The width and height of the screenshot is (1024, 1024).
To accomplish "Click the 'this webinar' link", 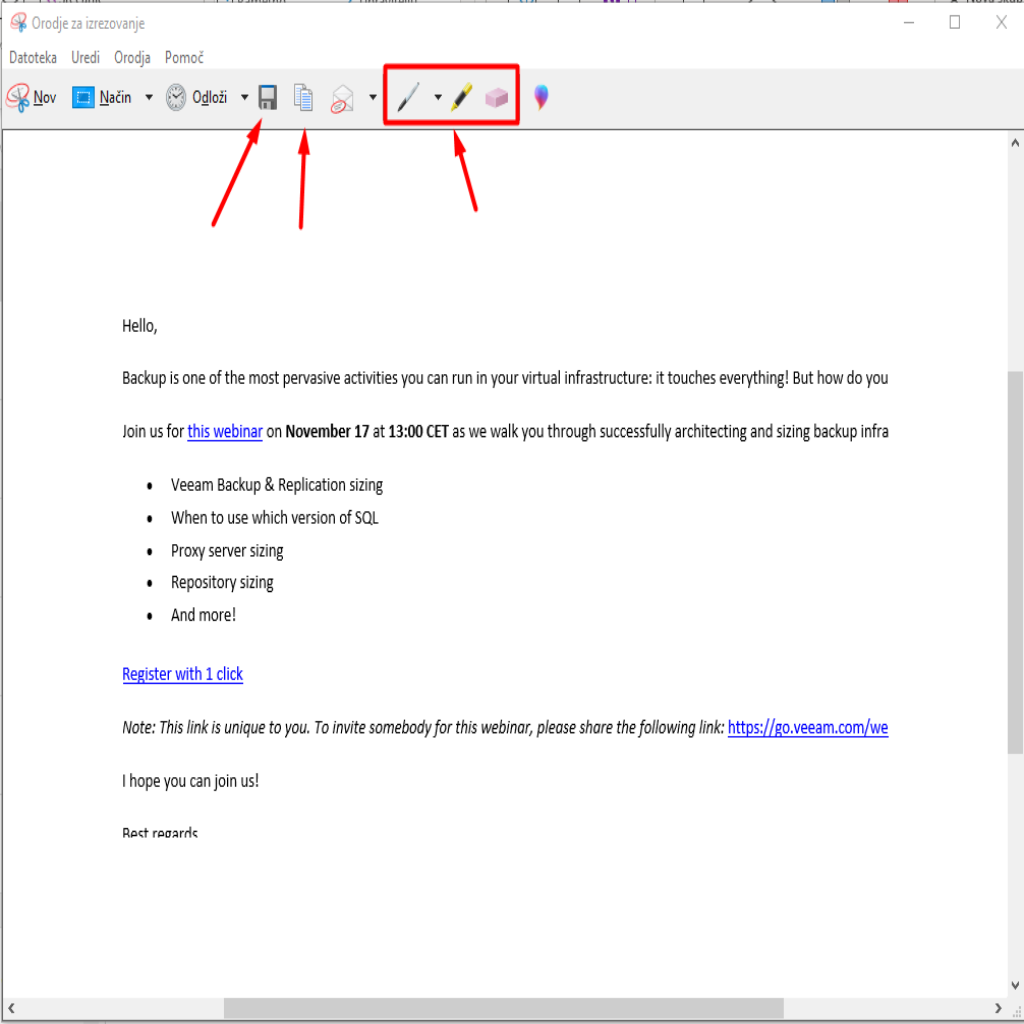I will 225,432.
